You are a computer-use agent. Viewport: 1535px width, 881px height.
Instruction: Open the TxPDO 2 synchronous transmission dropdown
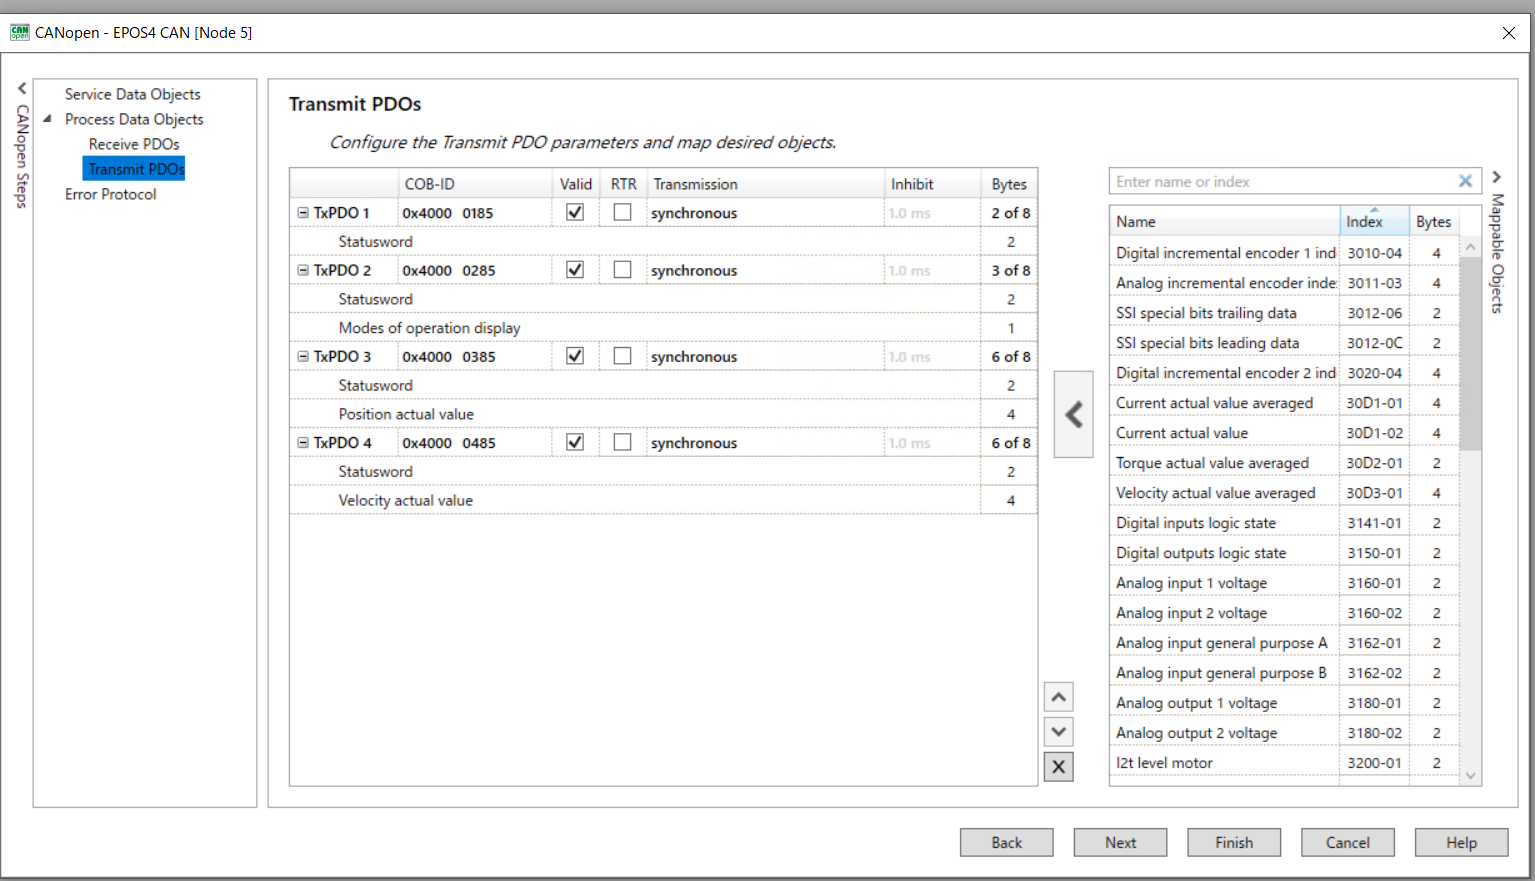coord(765,270)
